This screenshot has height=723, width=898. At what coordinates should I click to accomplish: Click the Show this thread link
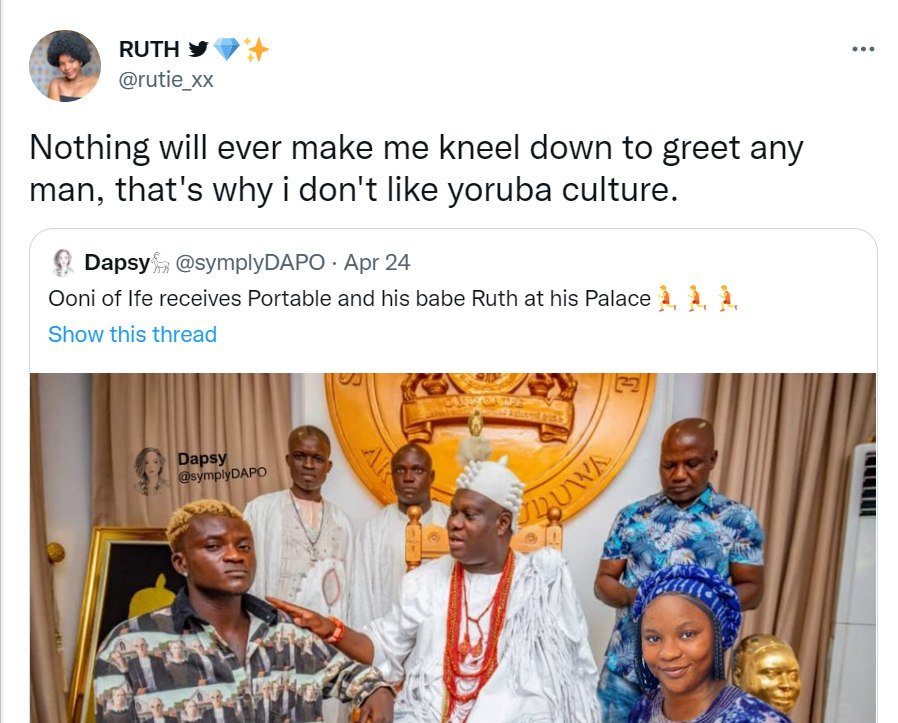(x=132, y=334)
